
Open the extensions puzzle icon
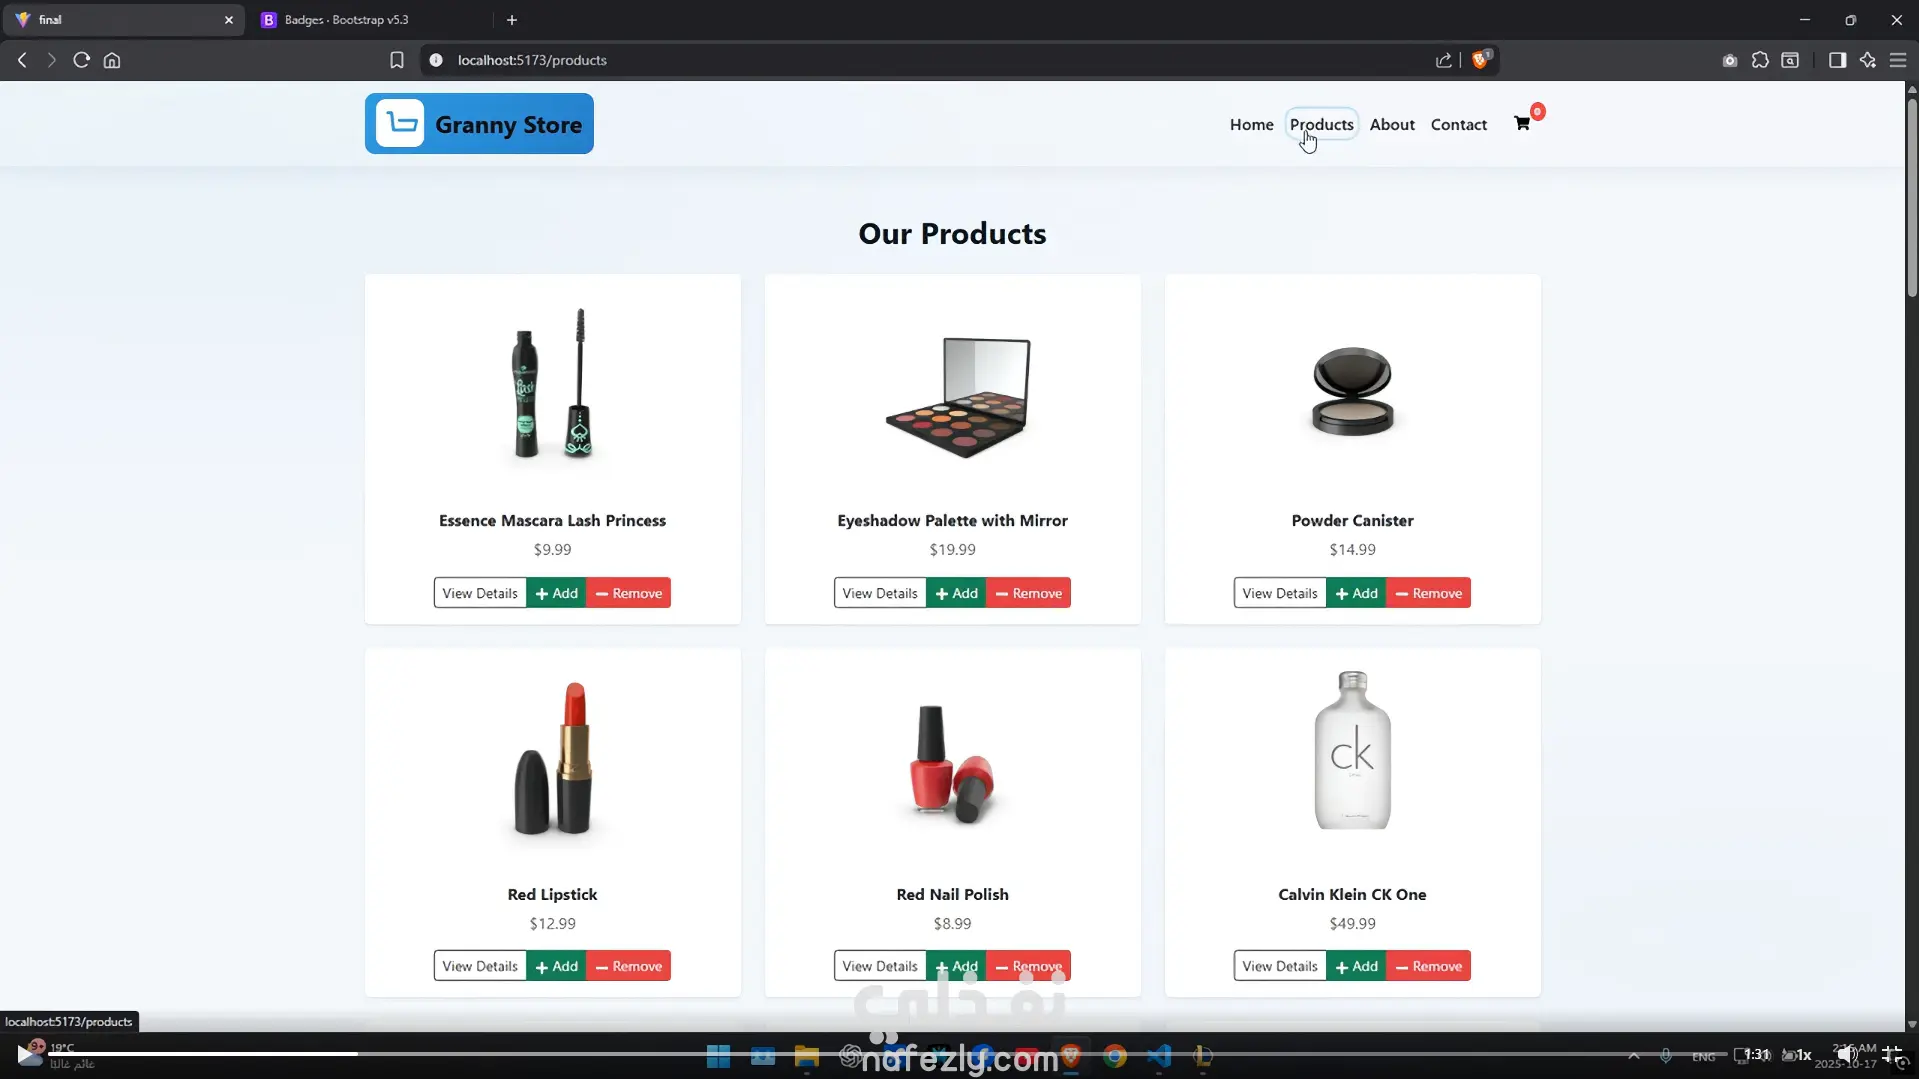[1760, 60]
